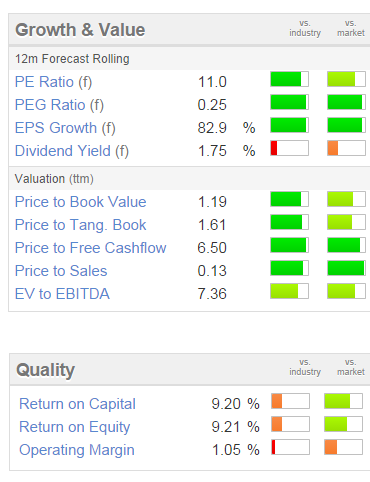Image resolution: width=370 pixels, height=482 pixels.
Task: Open the PE Ratio (f) link
Action: (53, 82)
